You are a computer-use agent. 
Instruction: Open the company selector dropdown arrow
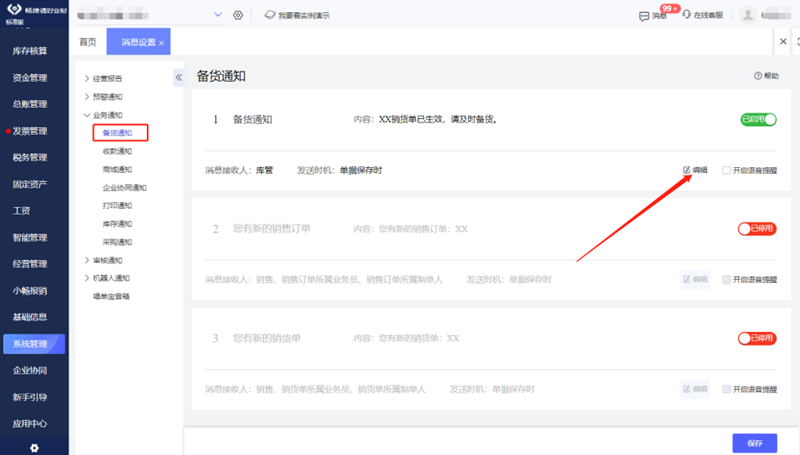[218, 15]
